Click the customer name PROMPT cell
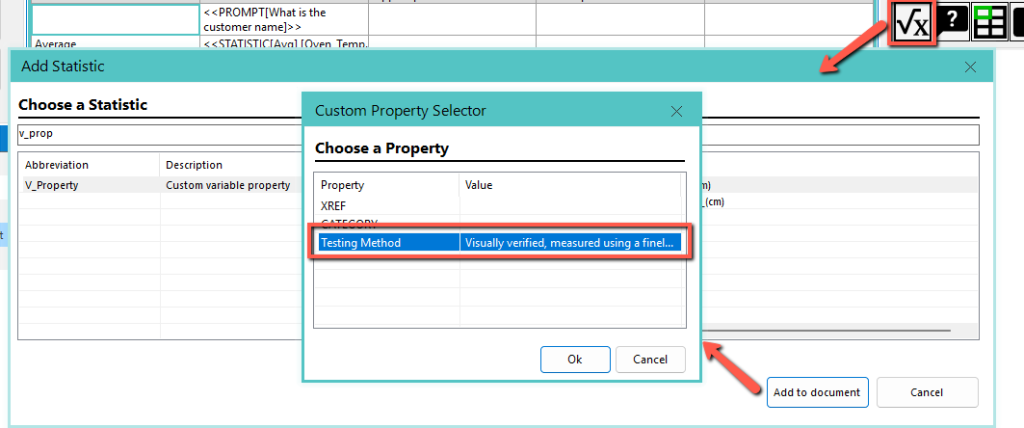 [284, 18]
